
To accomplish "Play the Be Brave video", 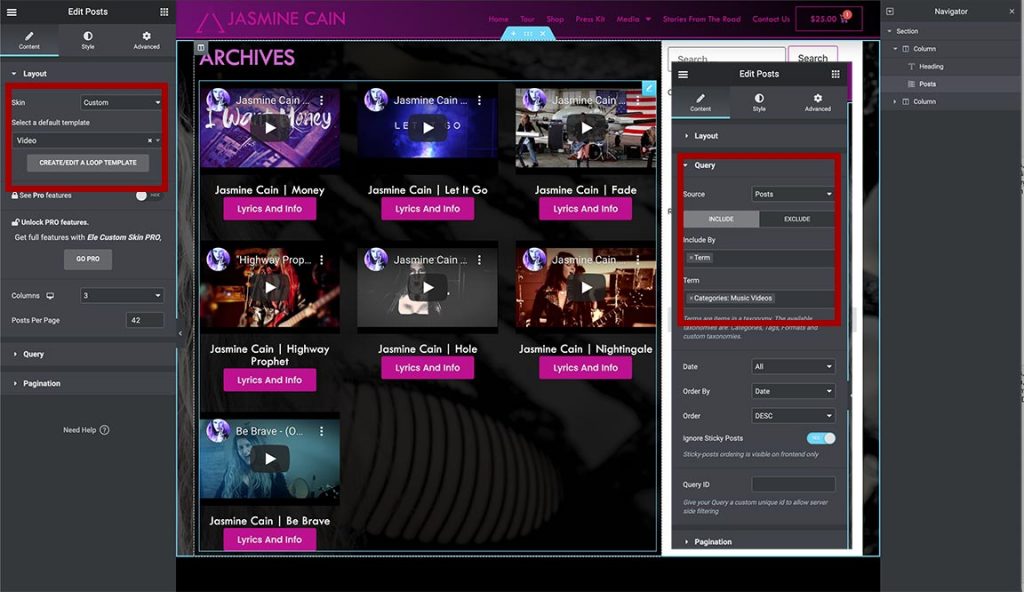I will click(x=270, y=459).
